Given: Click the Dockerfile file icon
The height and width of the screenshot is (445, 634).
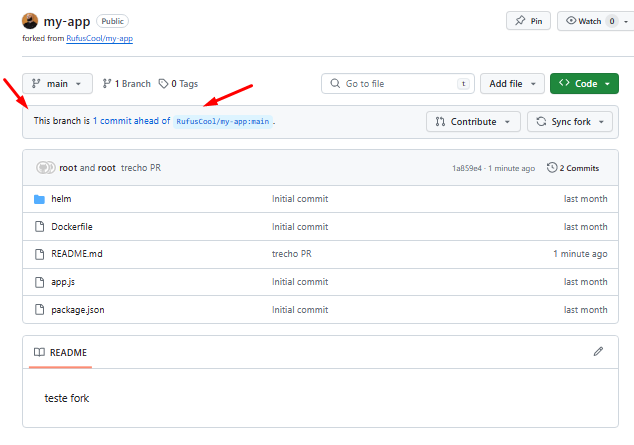Looking at the screenshot, I should [39, 227].
